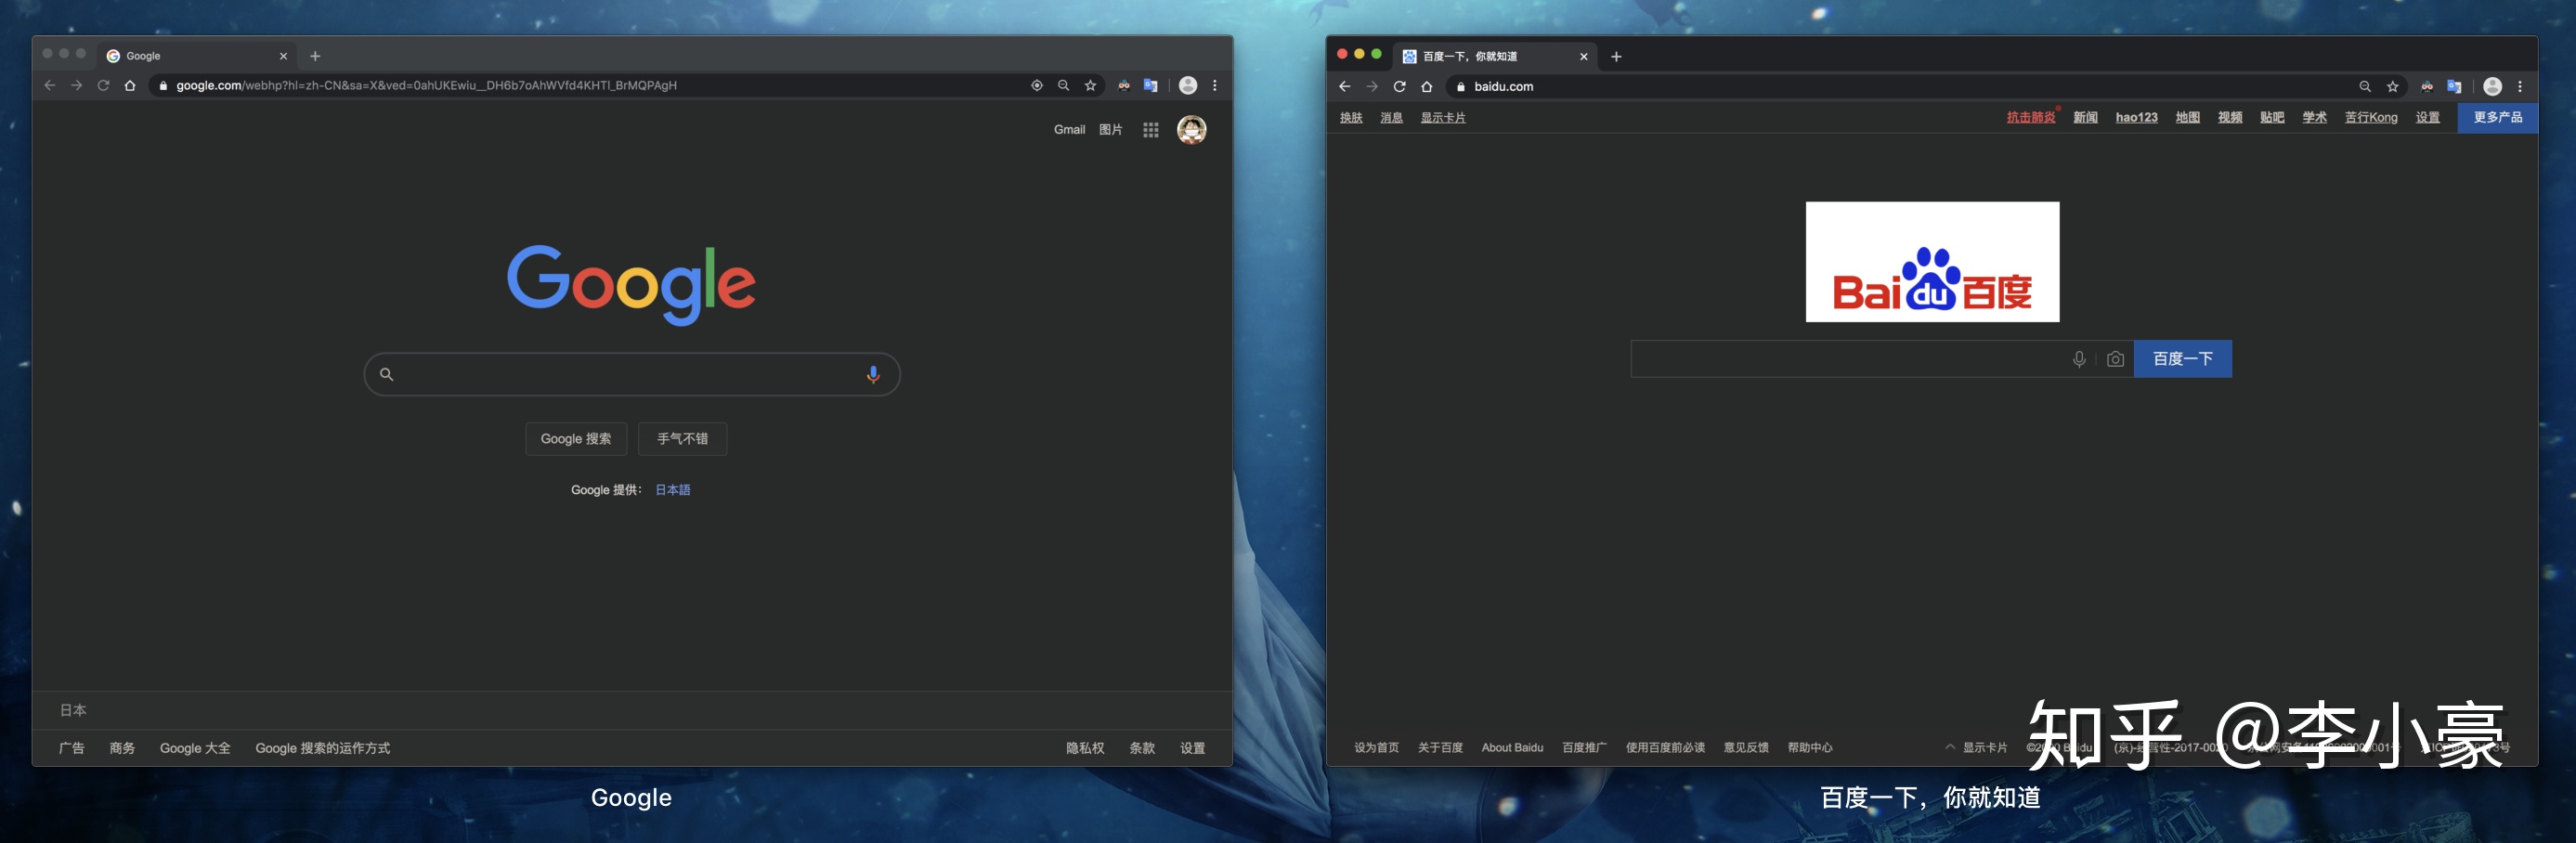Open Google apps grid launcher
The width and height of the screenshot is (2576, 843).
tap(1151, 130)
